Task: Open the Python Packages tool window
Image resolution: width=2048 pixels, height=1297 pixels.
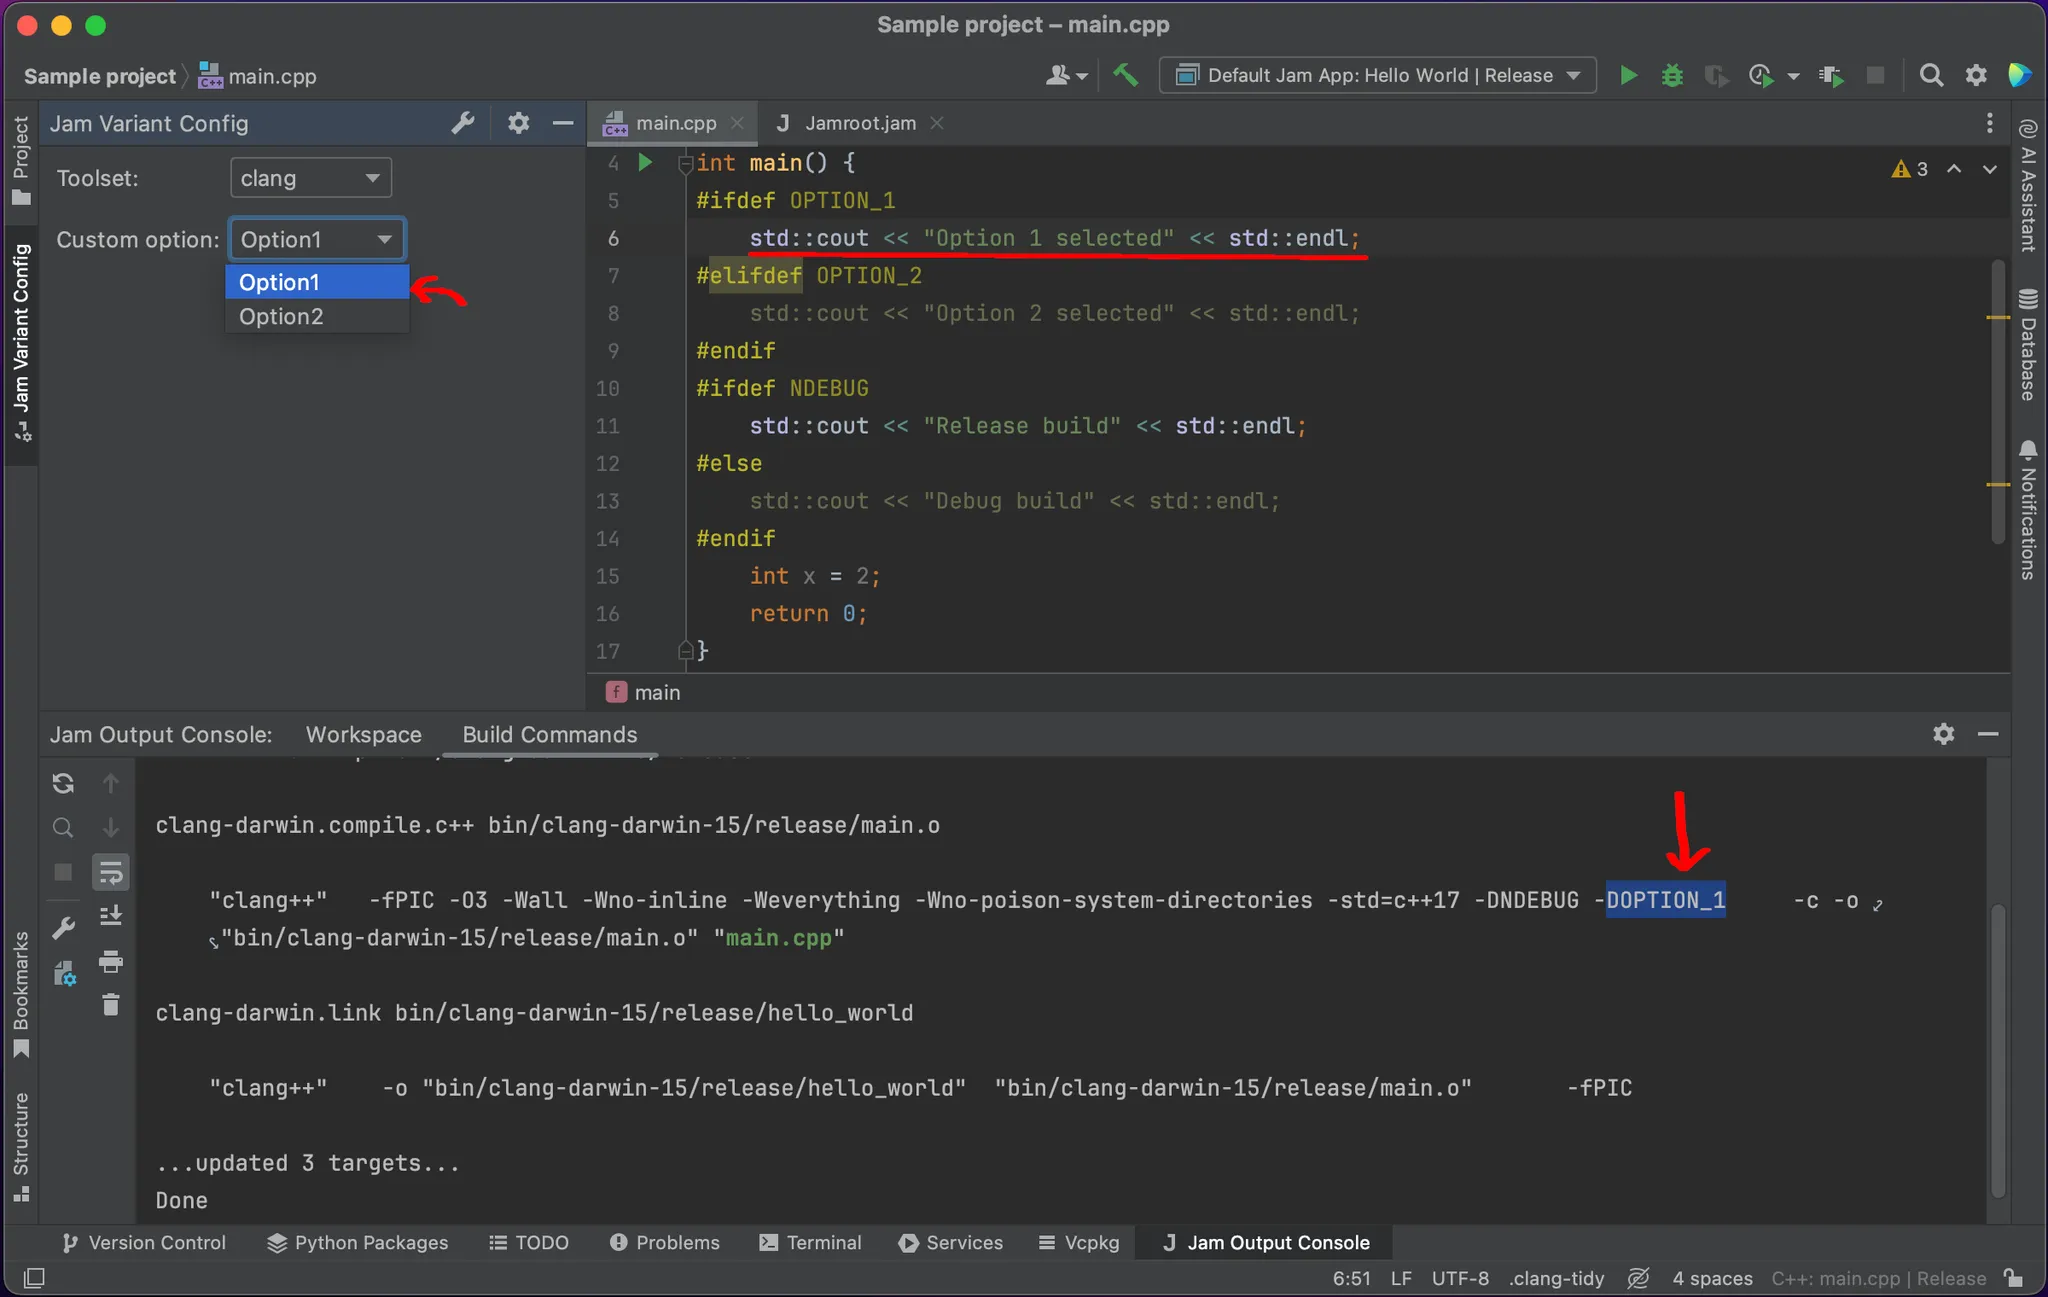Action: pyautogui.click(x=358, y=1243)
